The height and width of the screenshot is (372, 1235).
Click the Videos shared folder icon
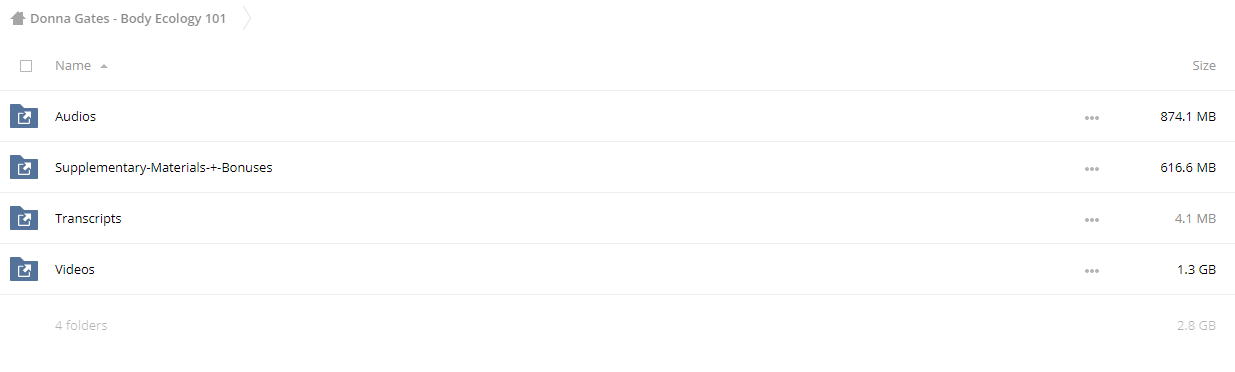click(x=24, y=269)
